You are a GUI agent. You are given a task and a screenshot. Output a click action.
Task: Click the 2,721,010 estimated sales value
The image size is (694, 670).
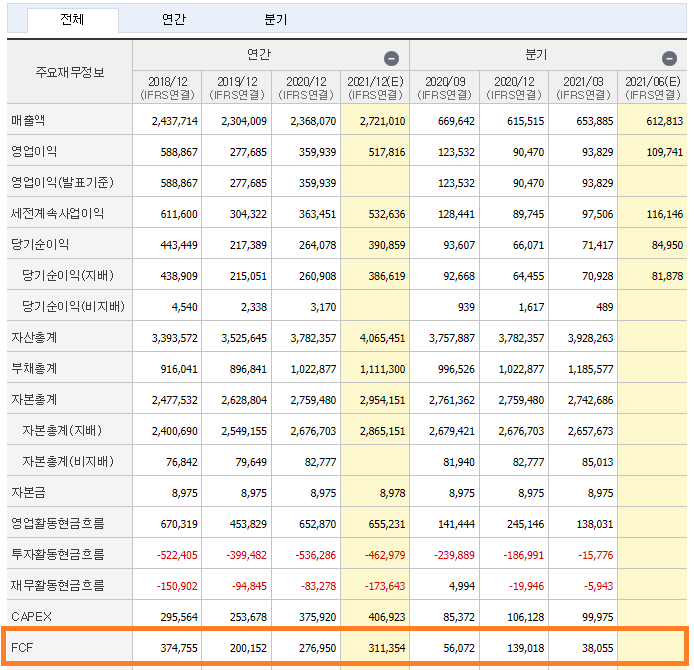(x=382, y=121)
